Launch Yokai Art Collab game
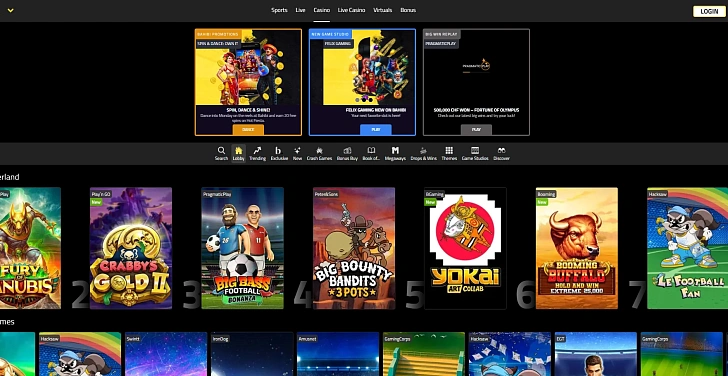Viewport: 728px width, 376px height. (x=465, y=248)
